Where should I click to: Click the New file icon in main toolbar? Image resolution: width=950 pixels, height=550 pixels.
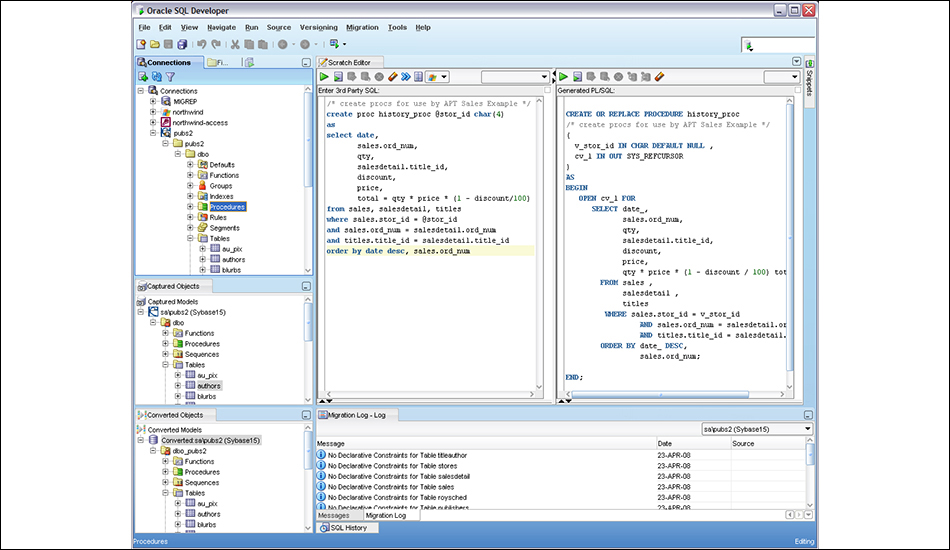click(141, 44)
